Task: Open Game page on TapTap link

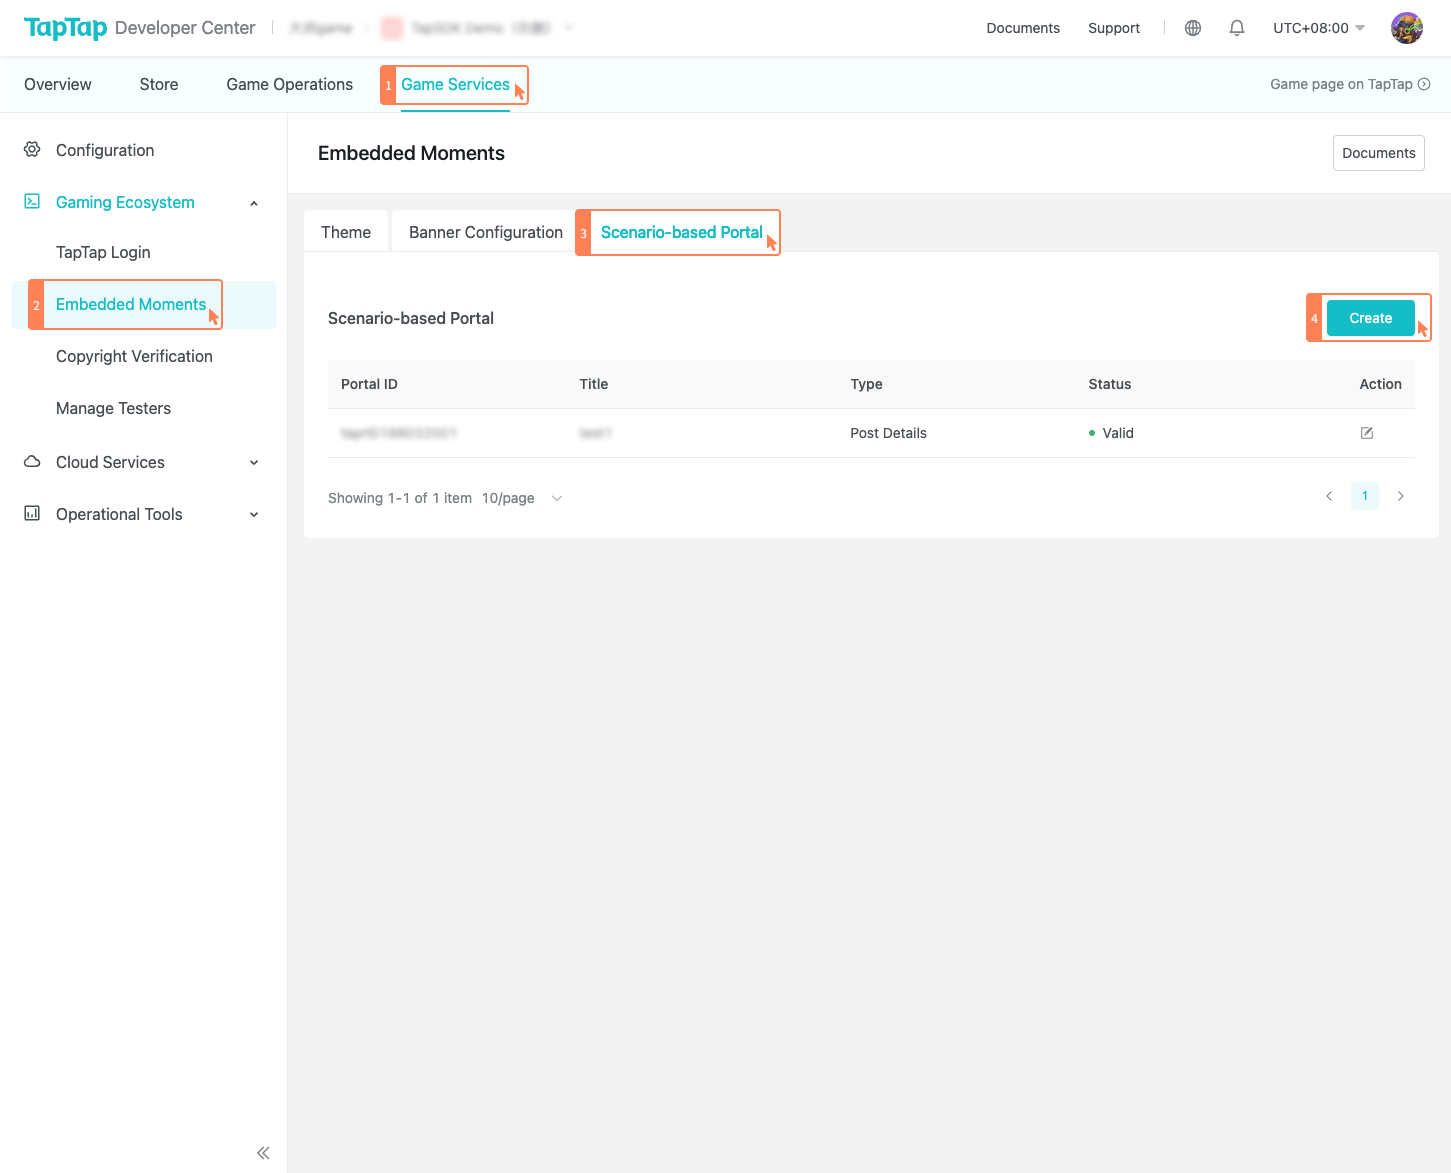Action: (1350, 84)
